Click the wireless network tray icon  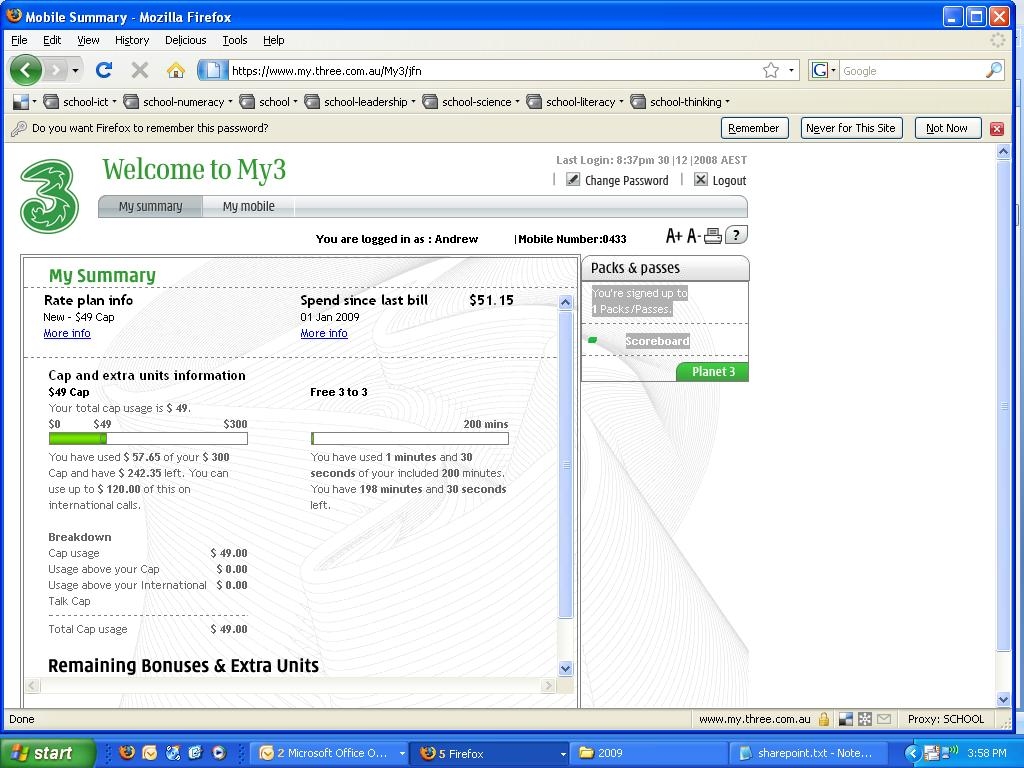952,752
